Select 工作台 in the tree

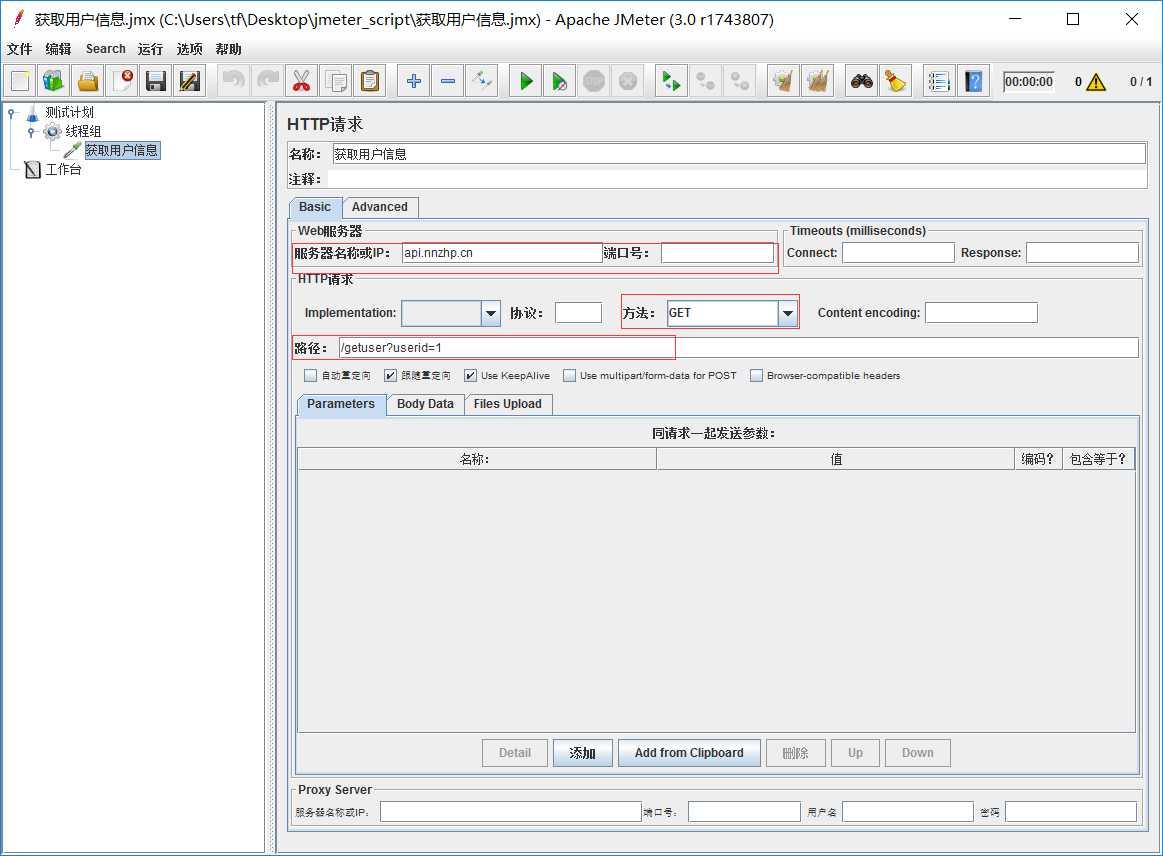(63, 170)
